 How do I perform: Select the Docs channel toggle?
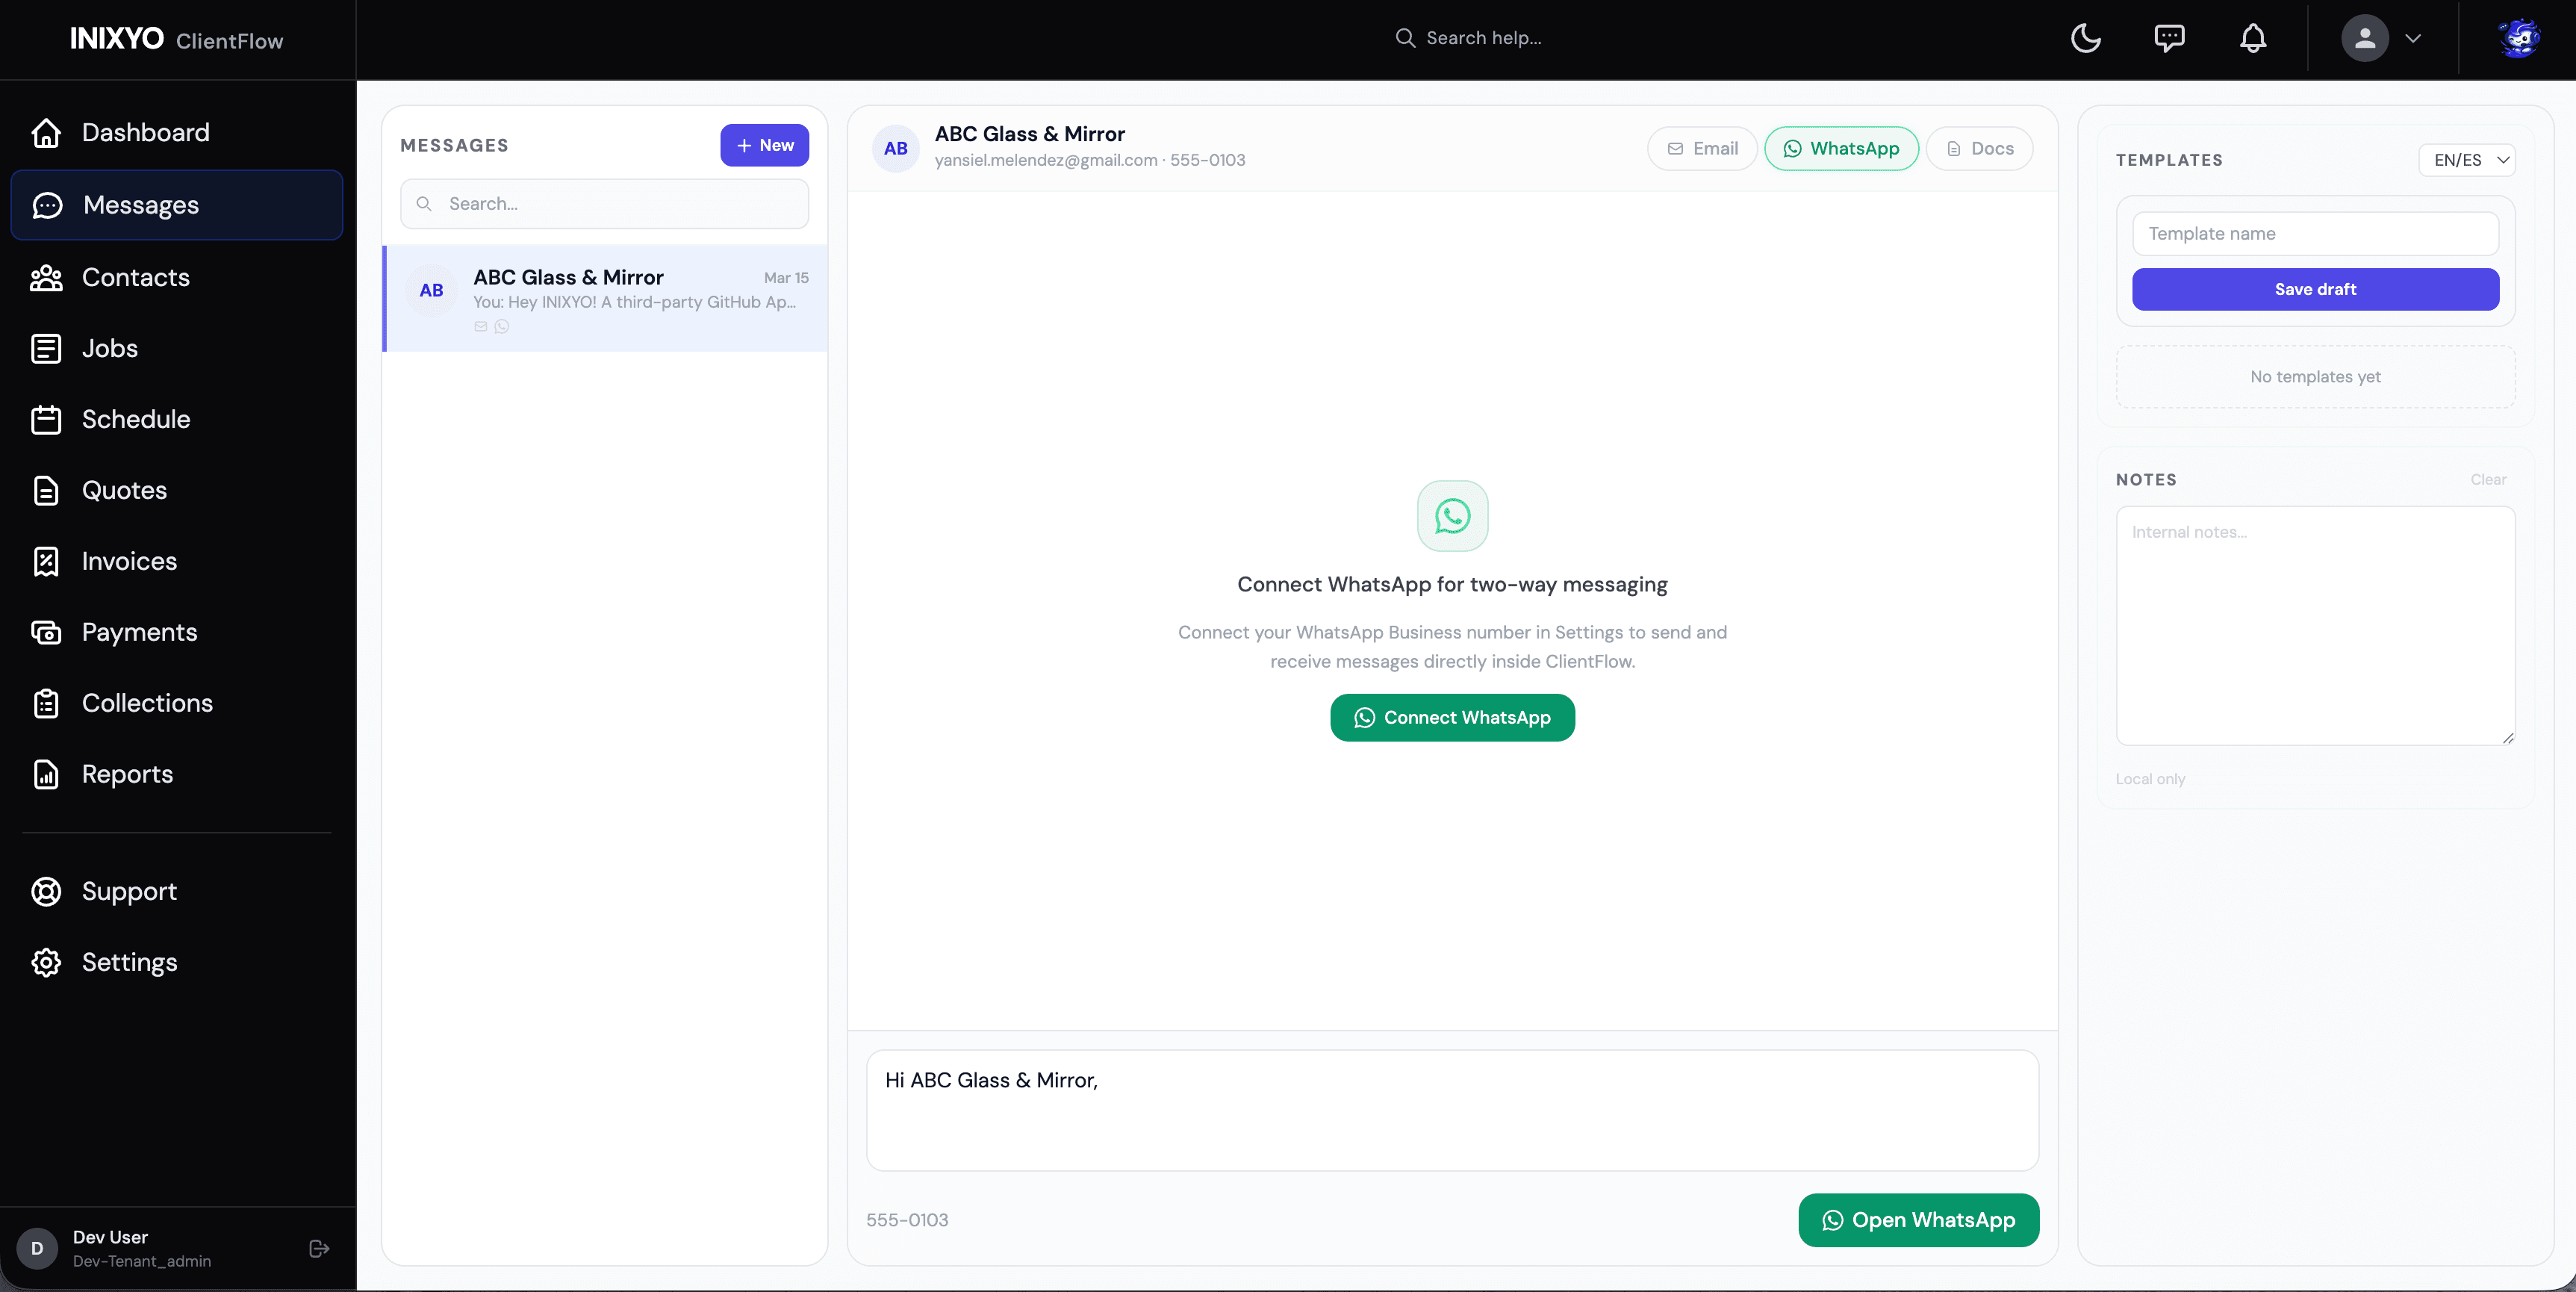pyautogui.click(x=1979, y=148)
